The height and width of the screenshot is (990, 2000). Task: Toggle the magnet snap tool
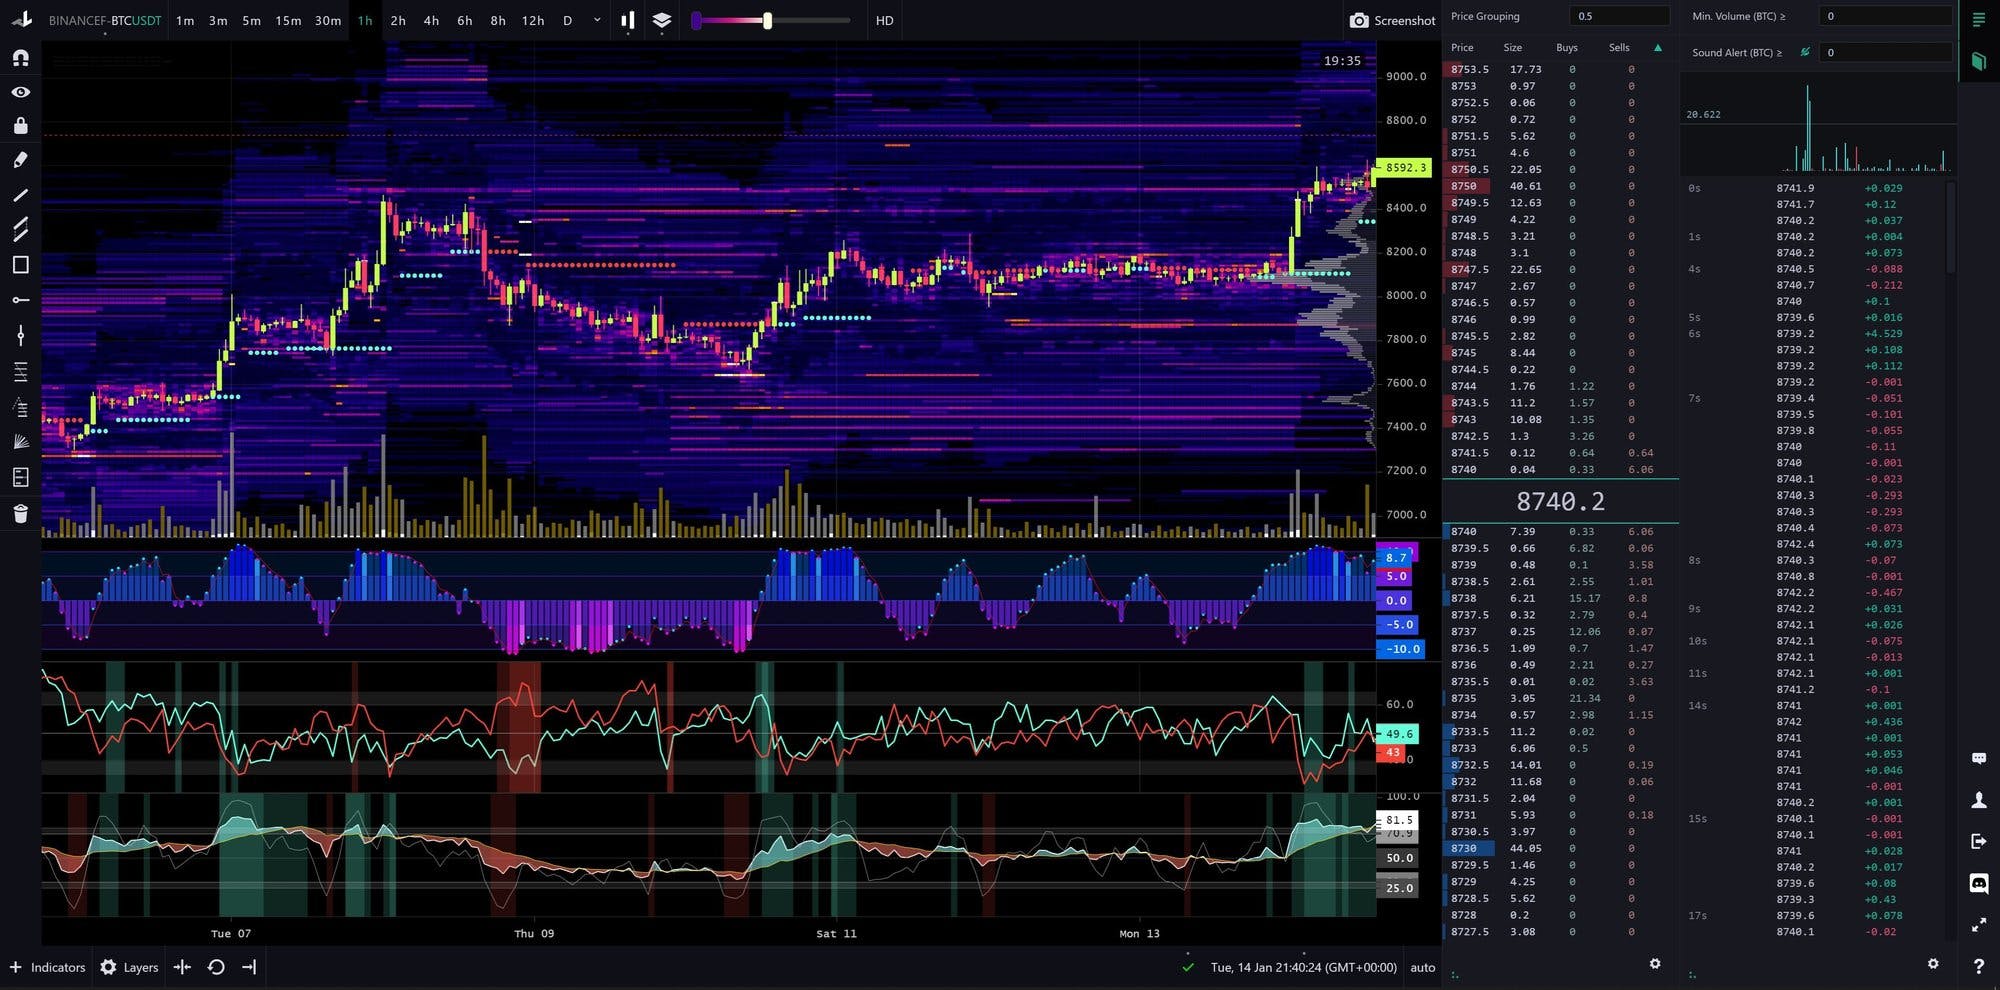tap(20, 58)
